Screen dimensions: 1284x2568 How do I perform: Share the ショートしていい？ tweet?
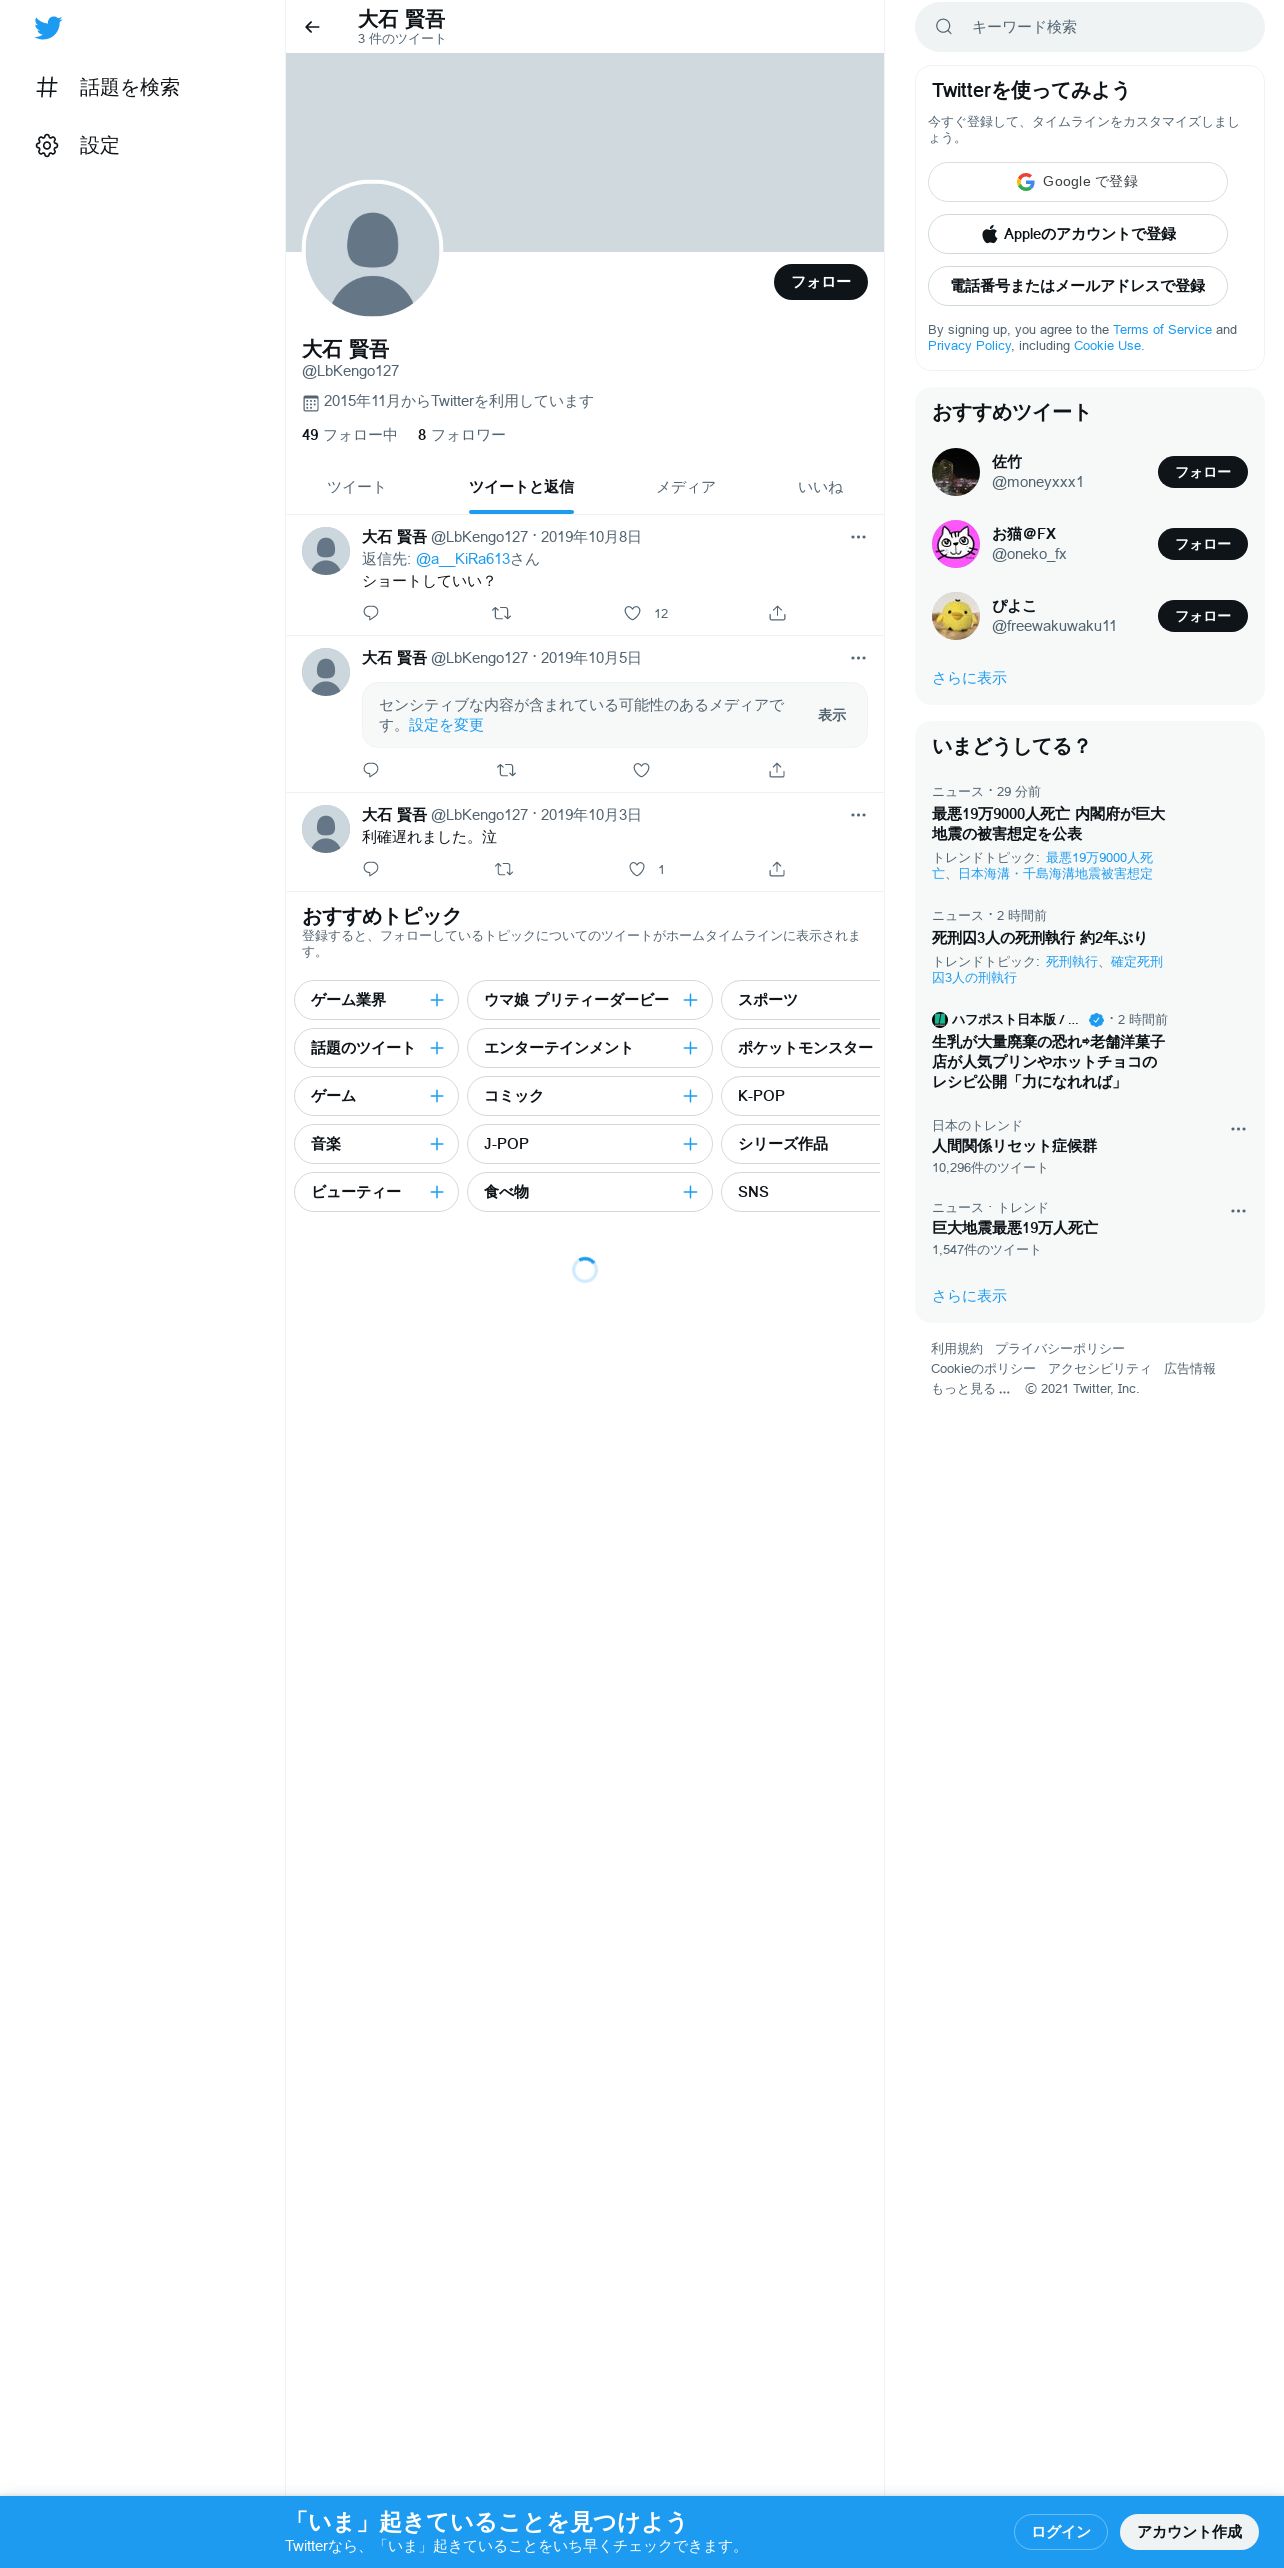(x=777, y=613)
